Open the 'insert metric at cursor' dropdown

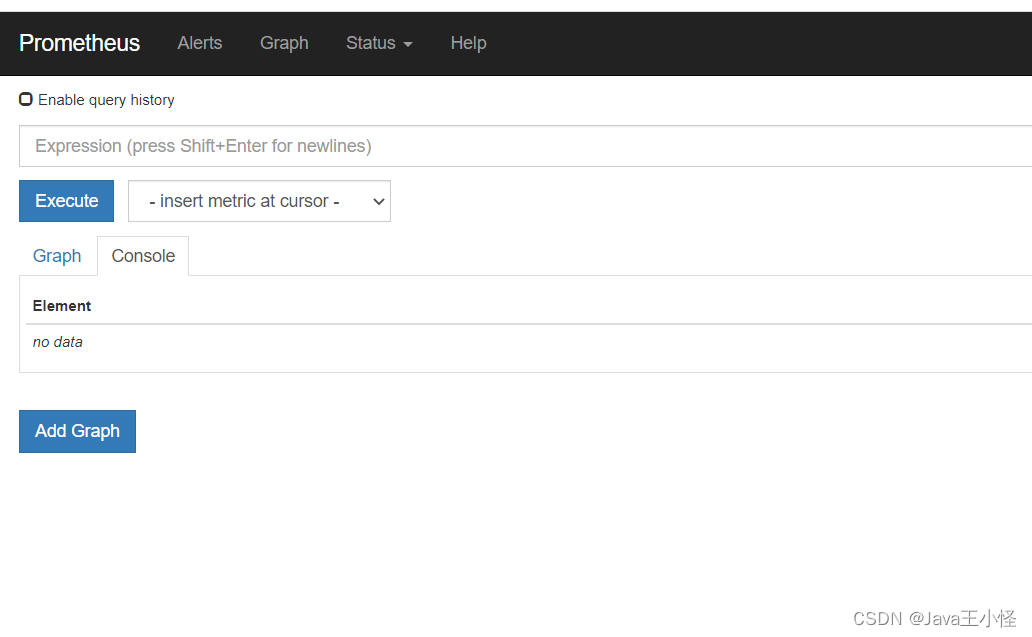tap(258, 200)
